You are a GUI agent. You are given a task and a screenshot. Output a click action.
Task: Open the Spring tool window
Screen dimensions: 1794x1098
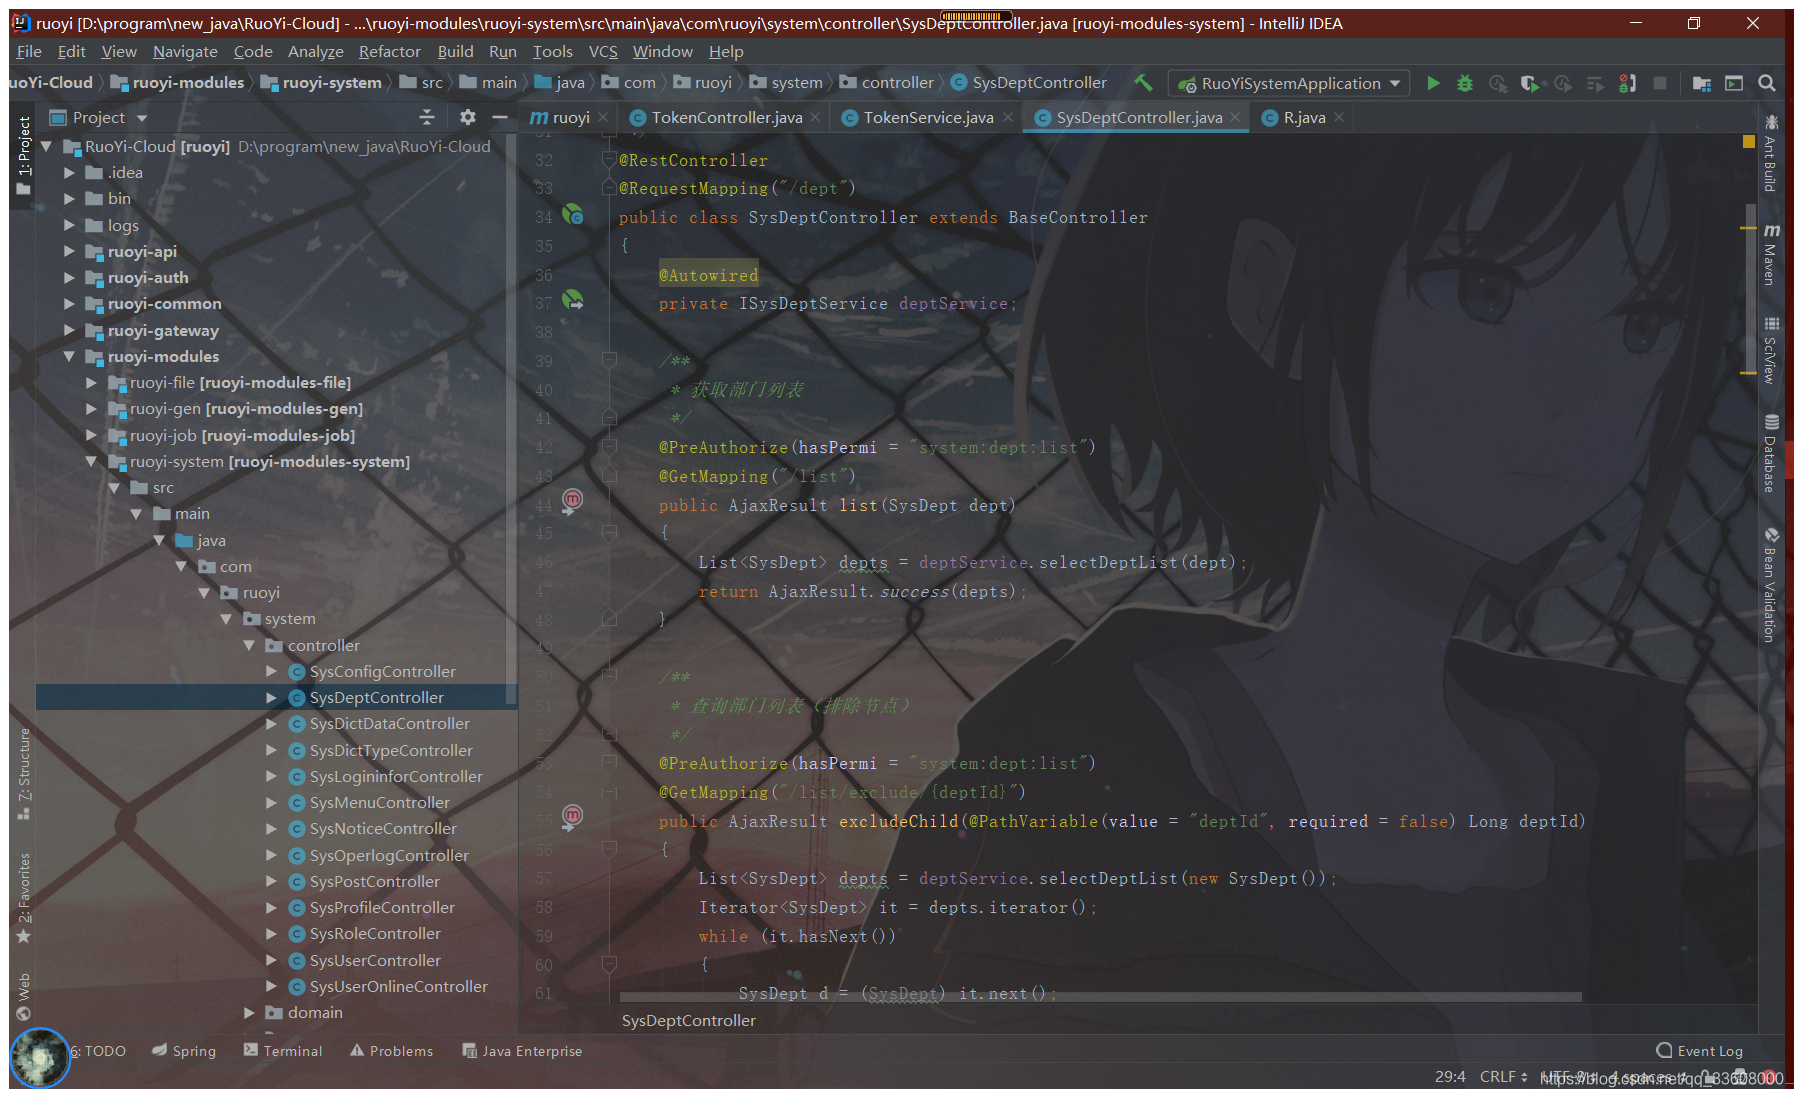[184, 1050]
